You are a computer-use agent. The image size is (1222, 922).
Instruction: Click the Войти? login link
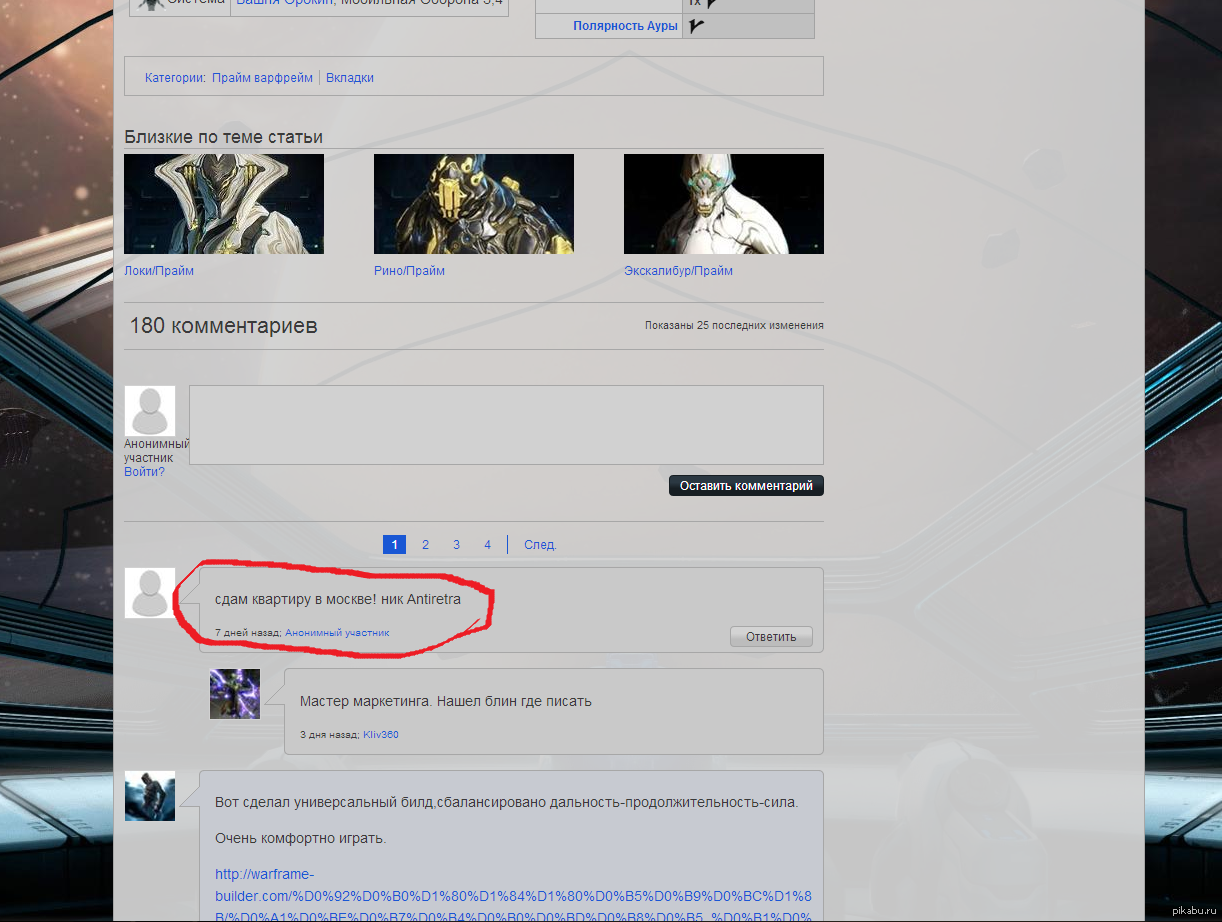pos(144,472)
